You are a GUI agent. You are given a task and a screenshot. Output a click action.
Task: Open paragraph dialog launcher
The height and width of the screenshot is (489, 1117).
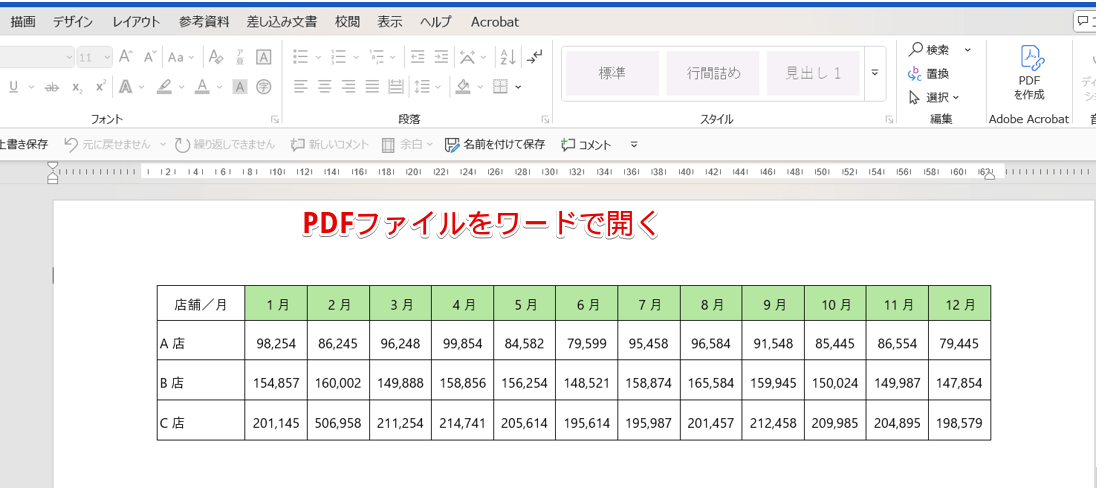pos(545,119)
